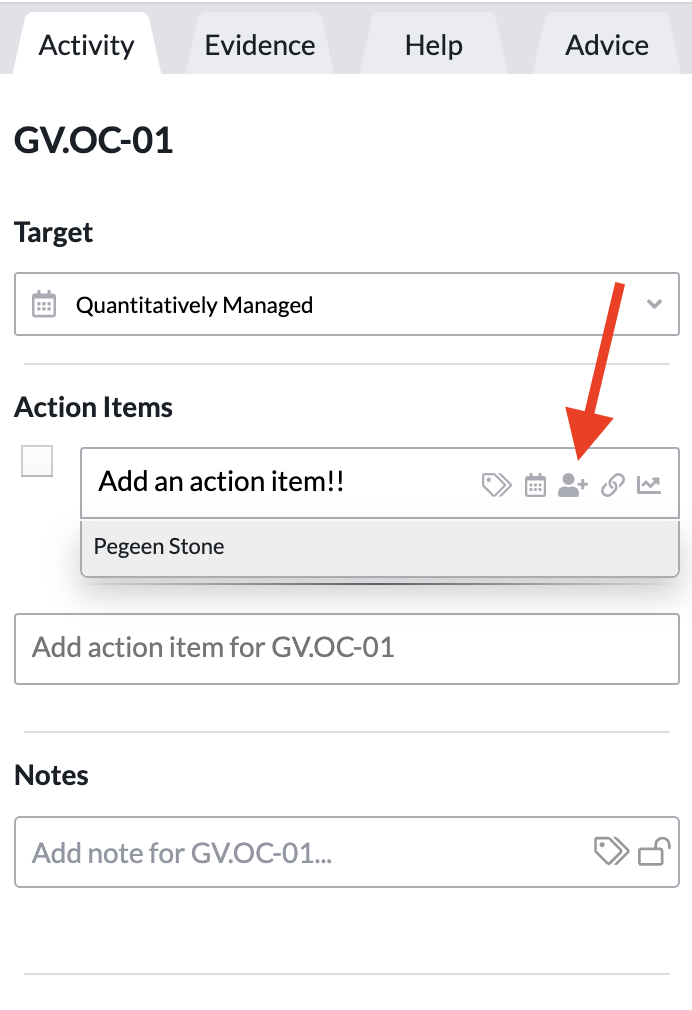Select the Activity tab

tap(86, 45)
